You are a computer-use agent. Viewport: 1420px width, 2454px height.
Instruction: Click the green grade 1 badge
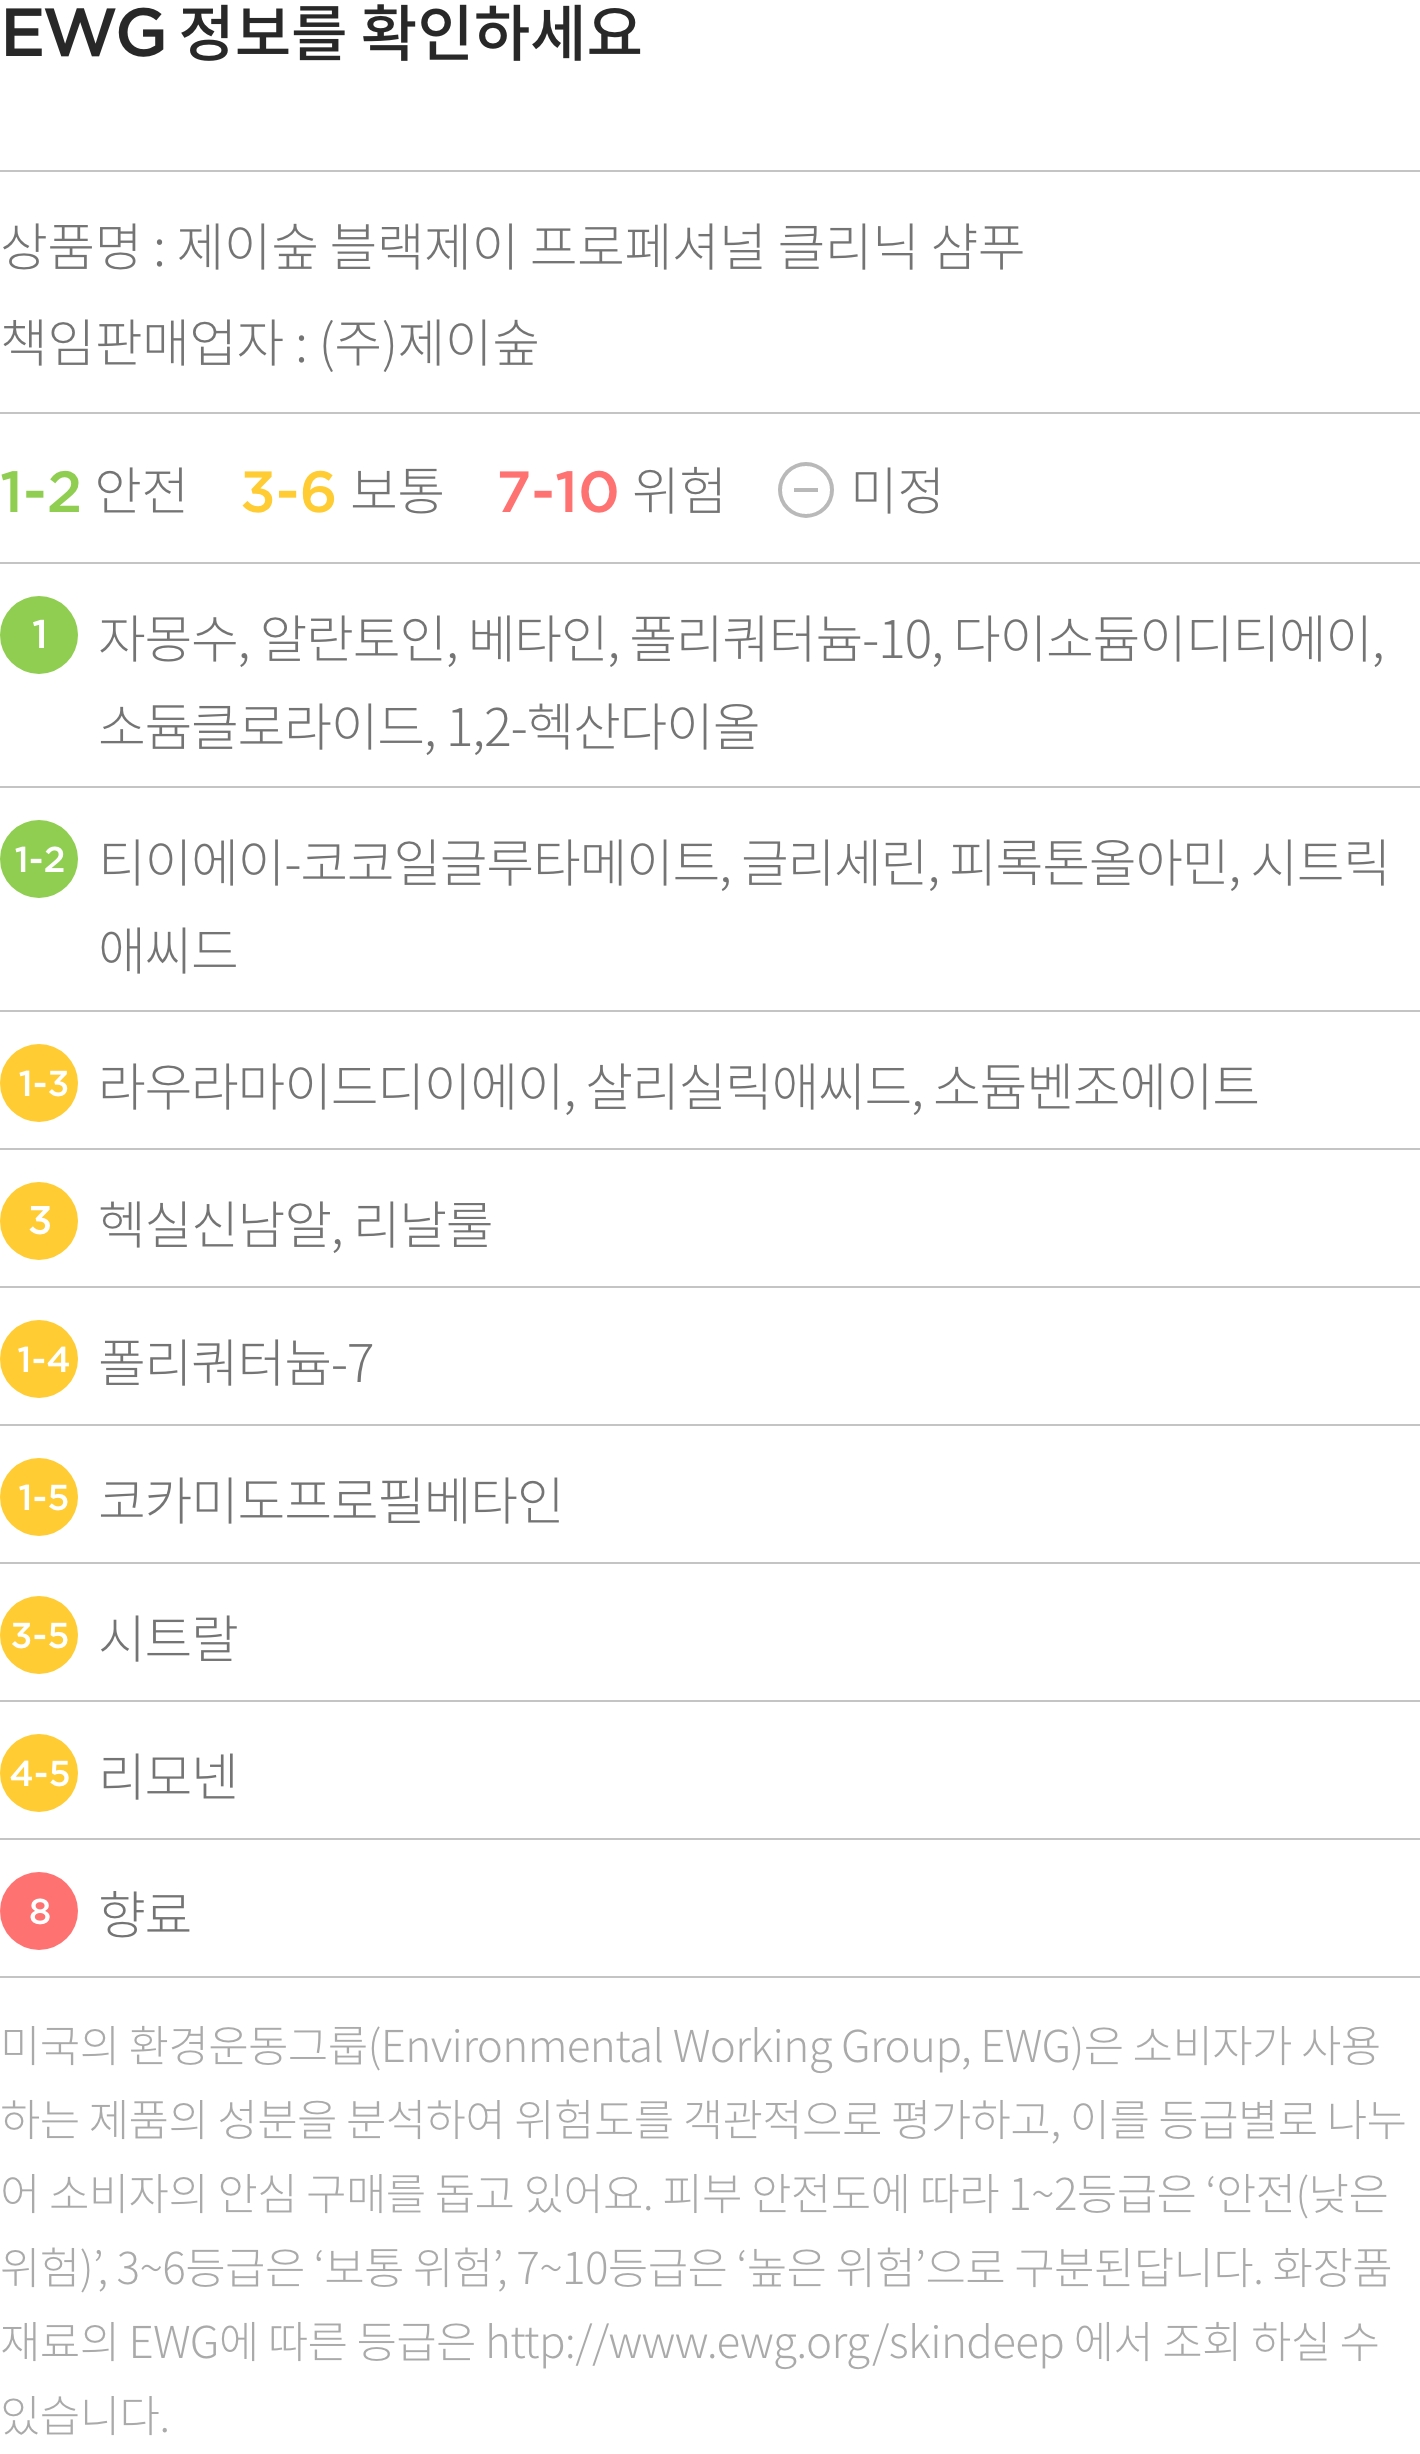coord(39,635)
